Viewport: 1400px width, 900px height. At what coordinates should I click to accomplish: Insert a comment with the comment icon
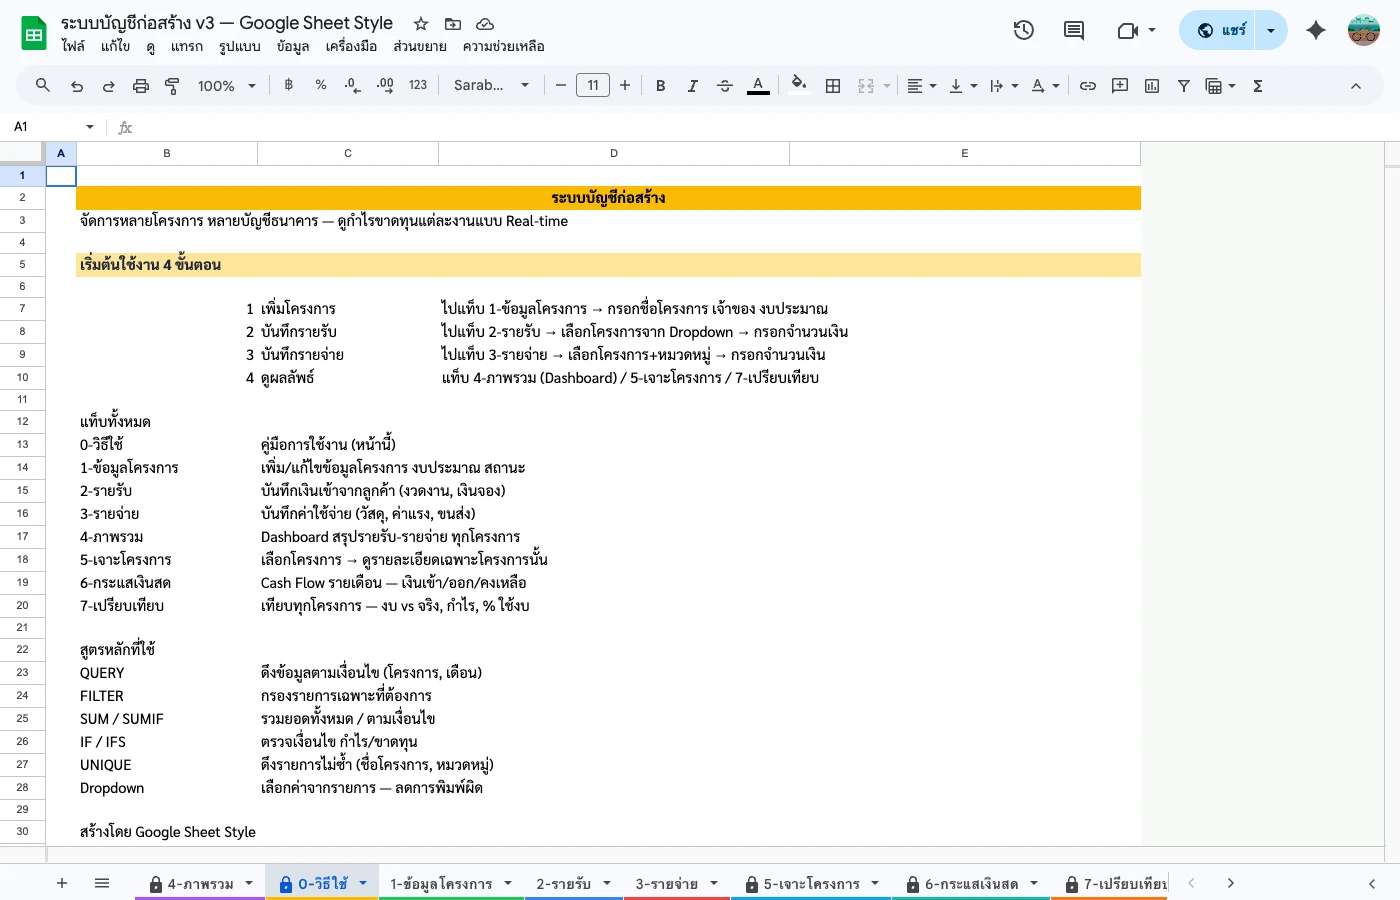pos(1120,85)
